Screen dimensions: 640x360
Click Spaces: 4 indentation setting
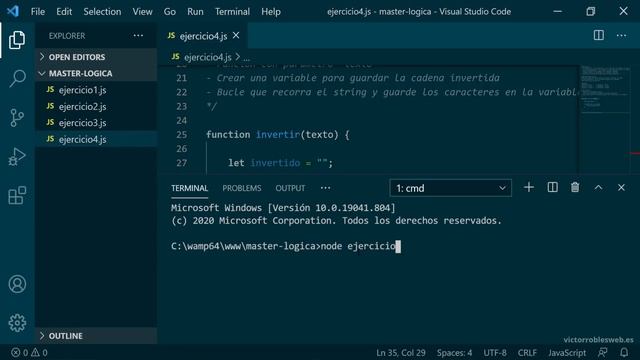pos(454,353)
